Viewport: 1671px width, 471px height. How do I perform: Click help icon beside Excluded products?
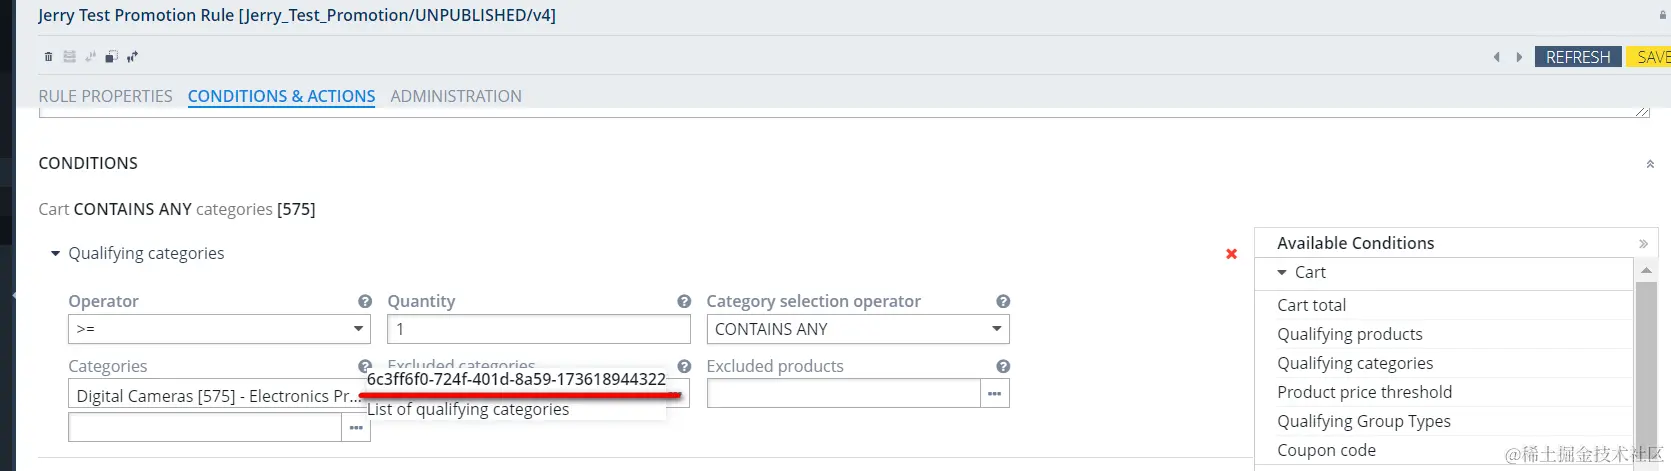point(1003,366)
